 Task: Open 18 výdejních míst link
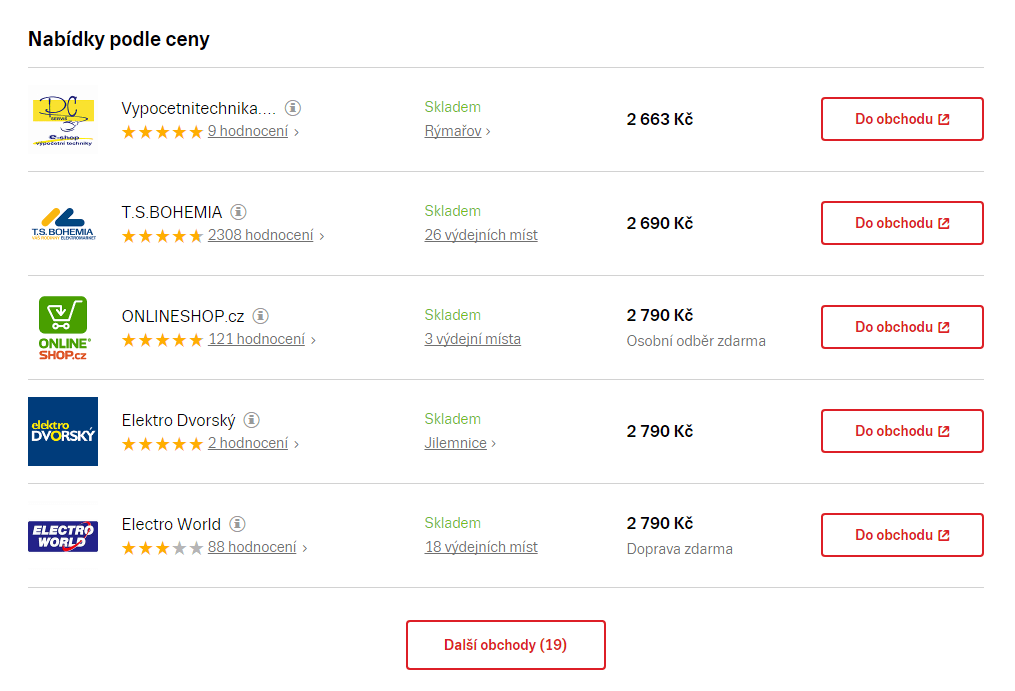pos(481,547)
